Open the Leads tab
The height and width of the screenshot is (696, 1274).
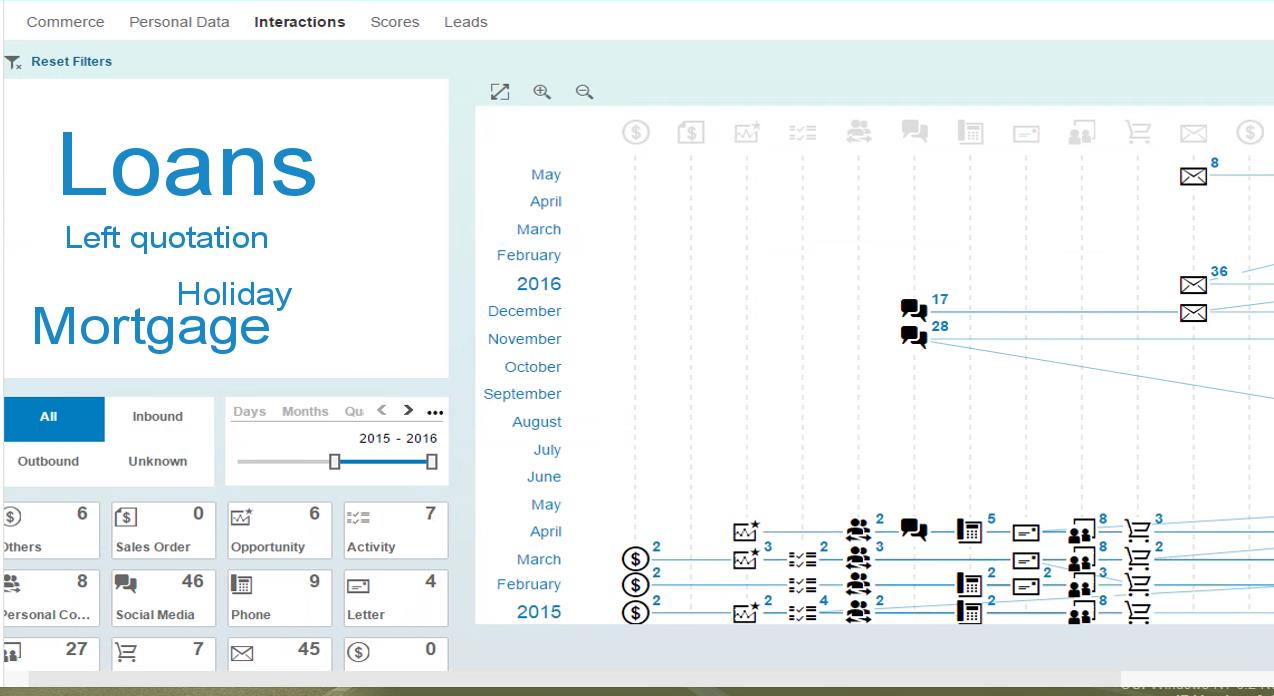click(466, 22)
